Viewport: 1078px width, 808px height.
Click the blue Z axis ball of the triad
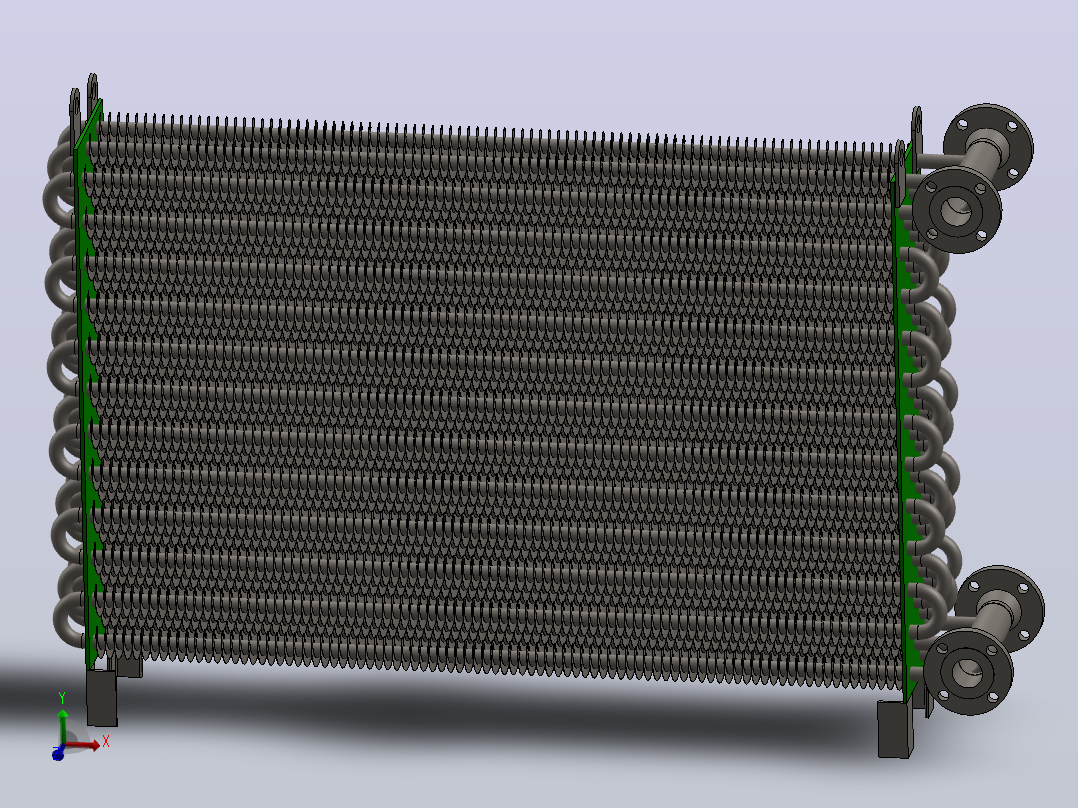tap(58, 754)
